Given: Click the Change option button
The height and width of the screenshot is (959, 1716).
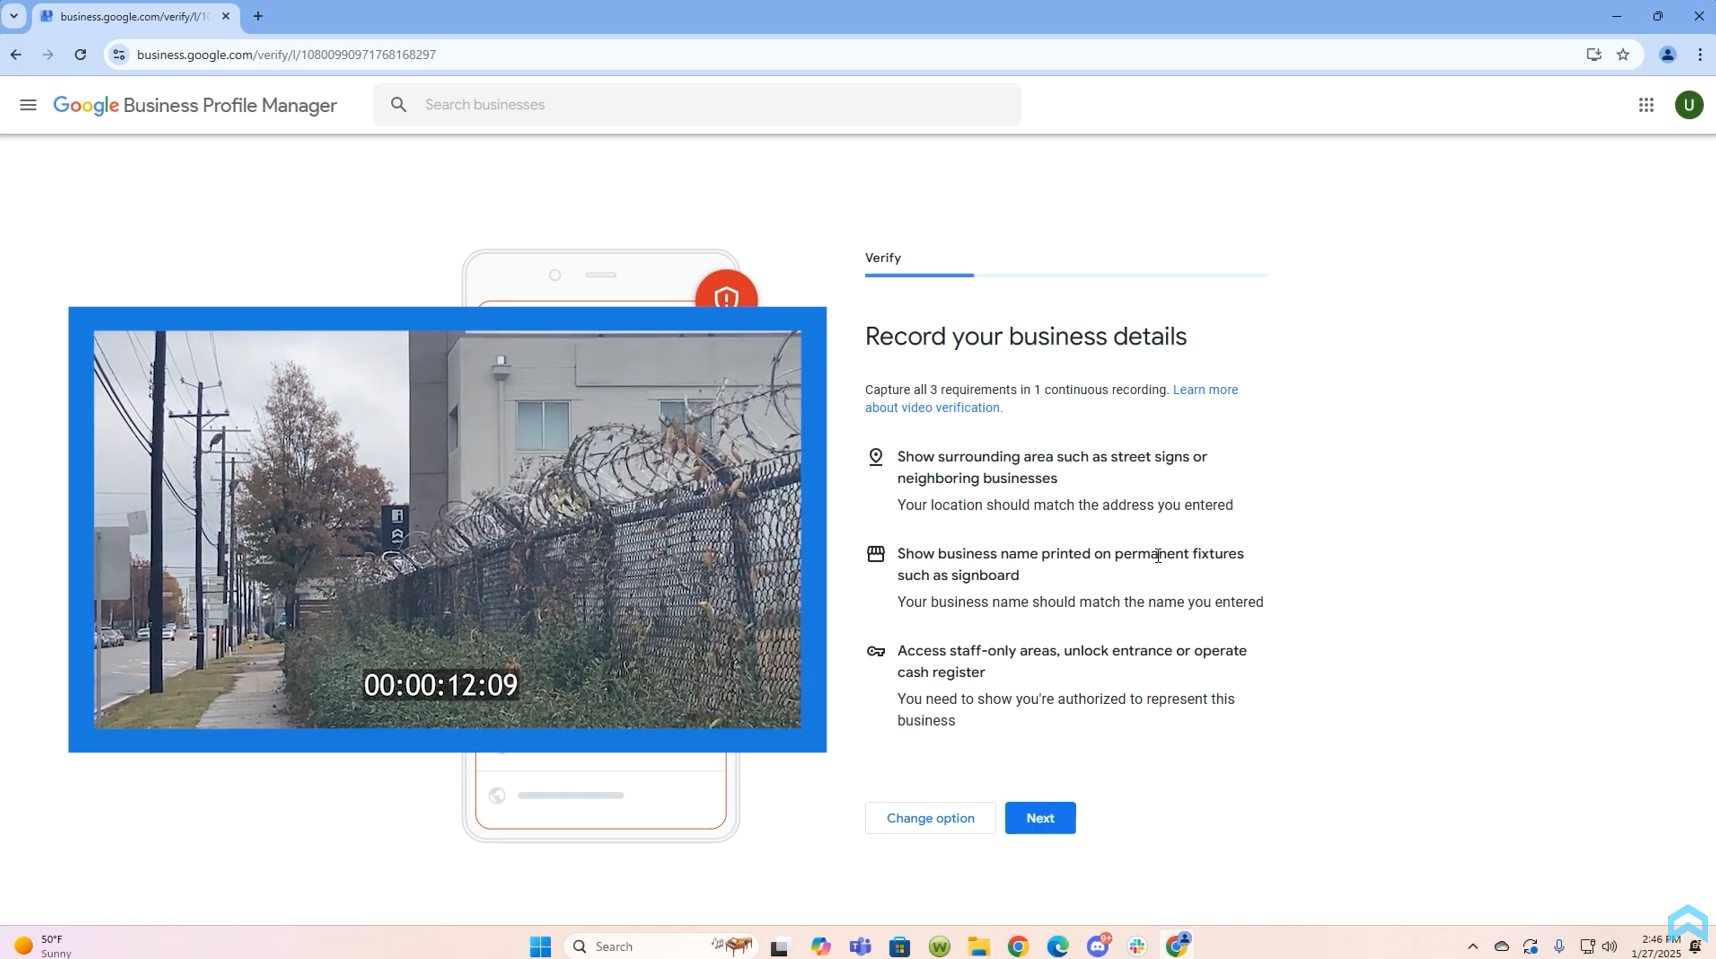Looking at the screenshot, I should pos(930,818).
